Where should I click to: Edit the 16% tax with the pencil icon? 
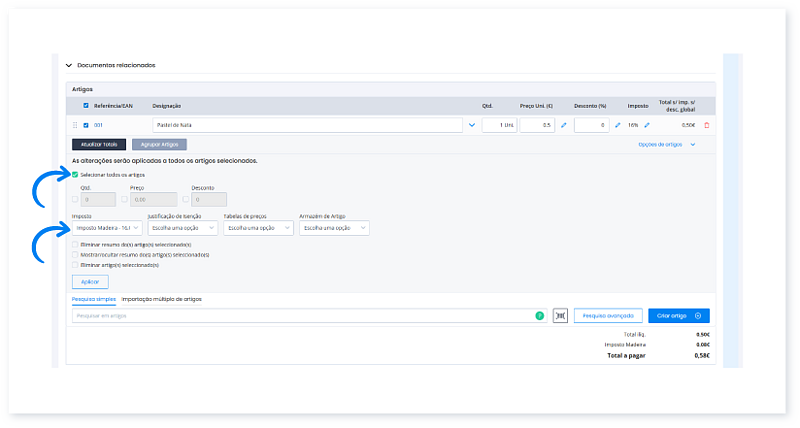pos(647,125)
